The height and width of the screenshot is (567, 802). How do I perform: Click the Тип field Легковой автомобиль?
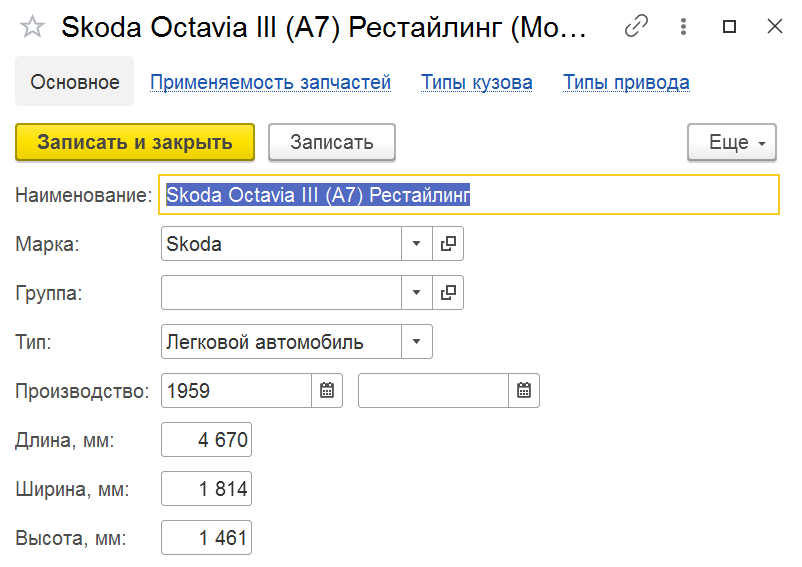pyautogui.click(x=281, y=342)
